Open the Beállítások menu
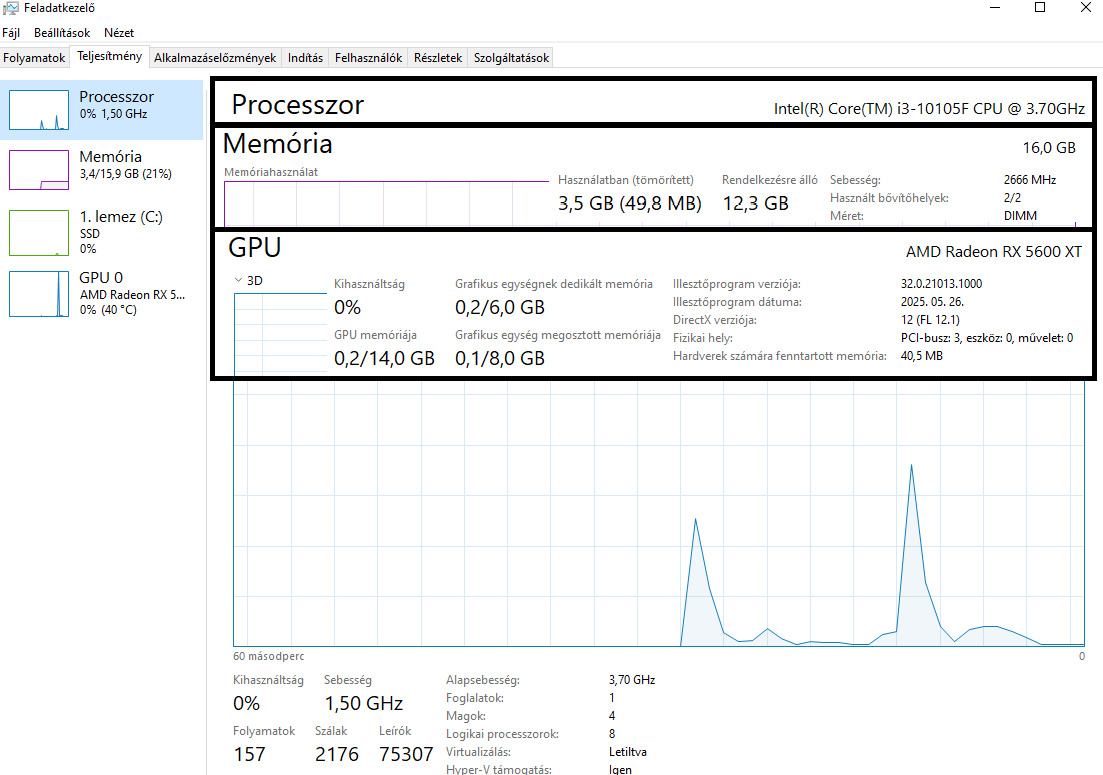The width and height of the screenshot is (1103, 775). [x=62, y=33]
